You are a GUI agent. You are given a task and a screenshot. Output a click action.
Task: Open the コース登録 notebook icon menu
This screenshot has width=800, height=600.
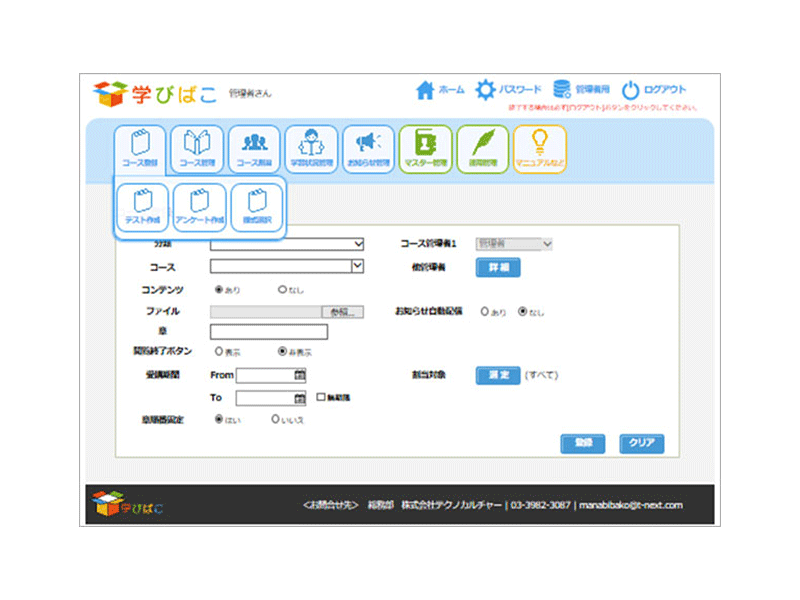tap(140, 148)
